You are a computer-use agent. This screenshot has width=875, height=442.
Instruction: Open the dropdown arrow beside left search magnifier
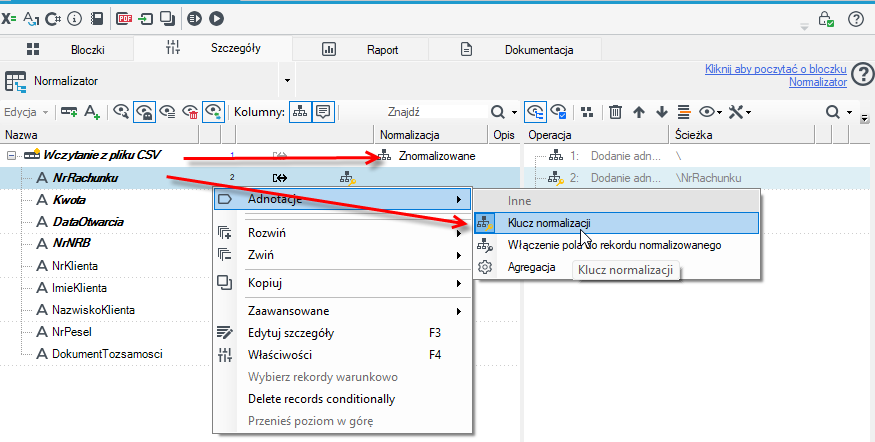tap(514, 113)
